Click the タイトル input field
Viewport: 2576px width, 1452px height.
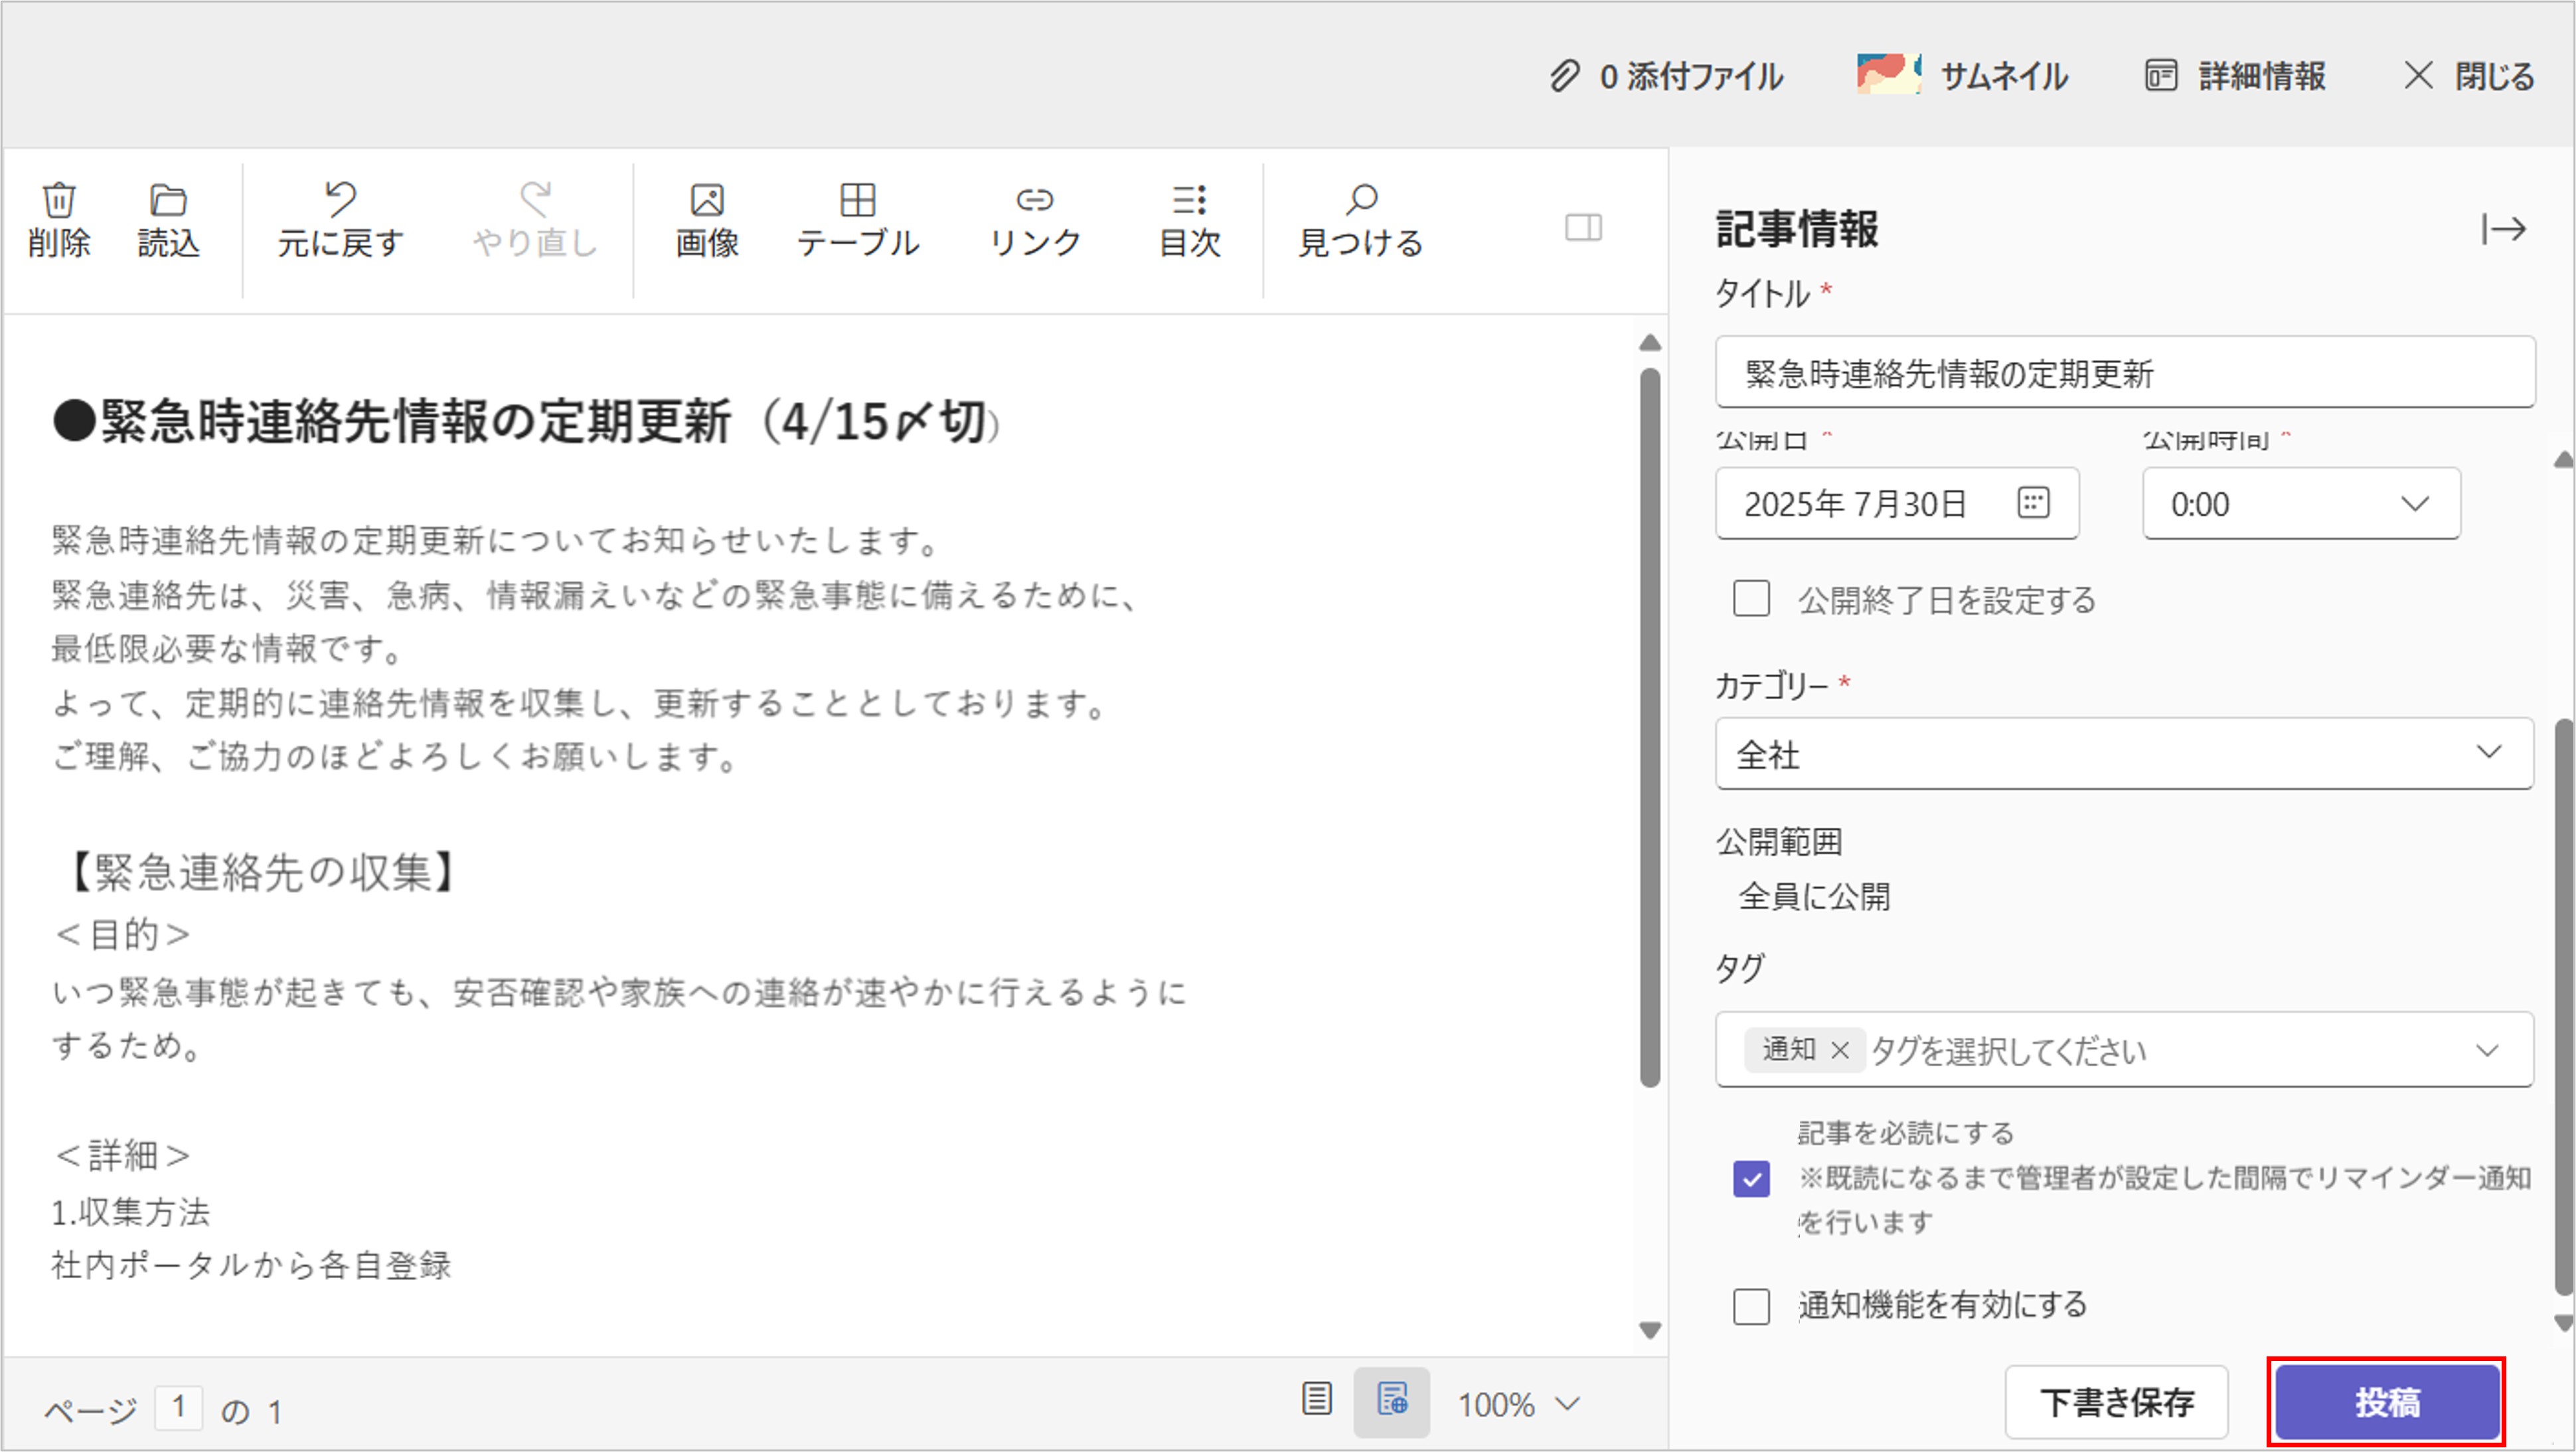2124,373
